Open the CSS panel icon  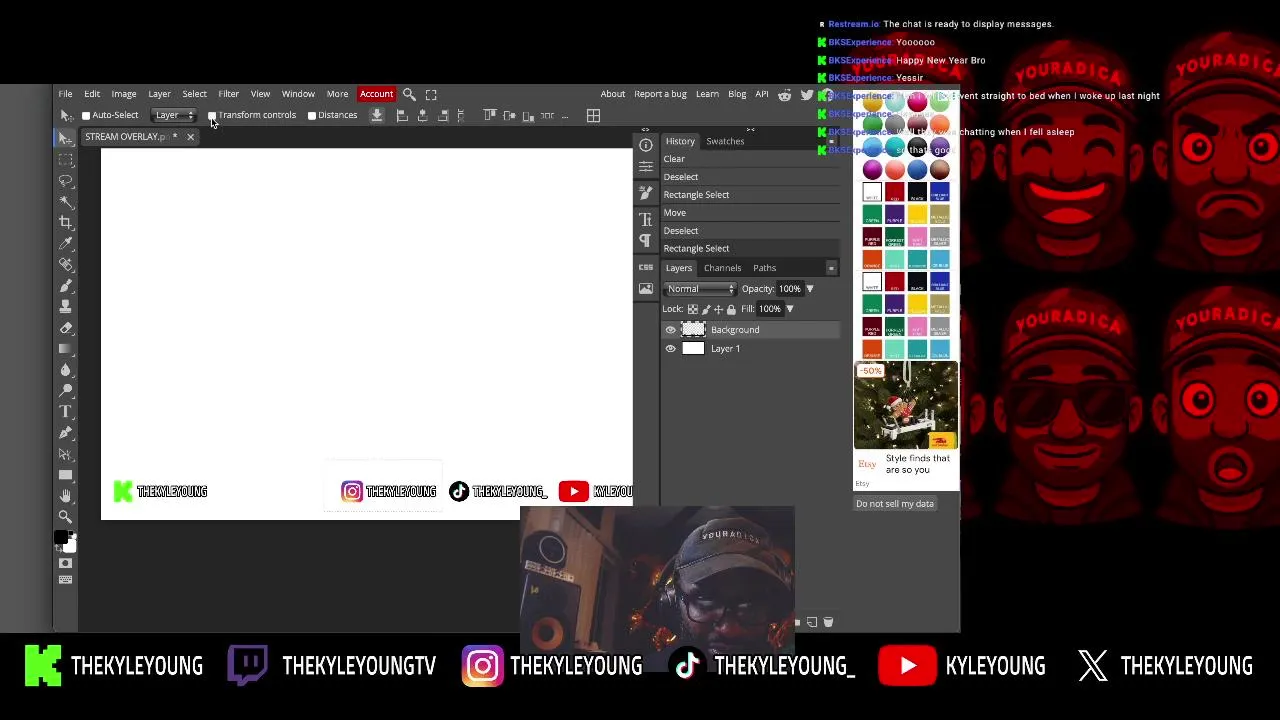click(x=646, y=267)
